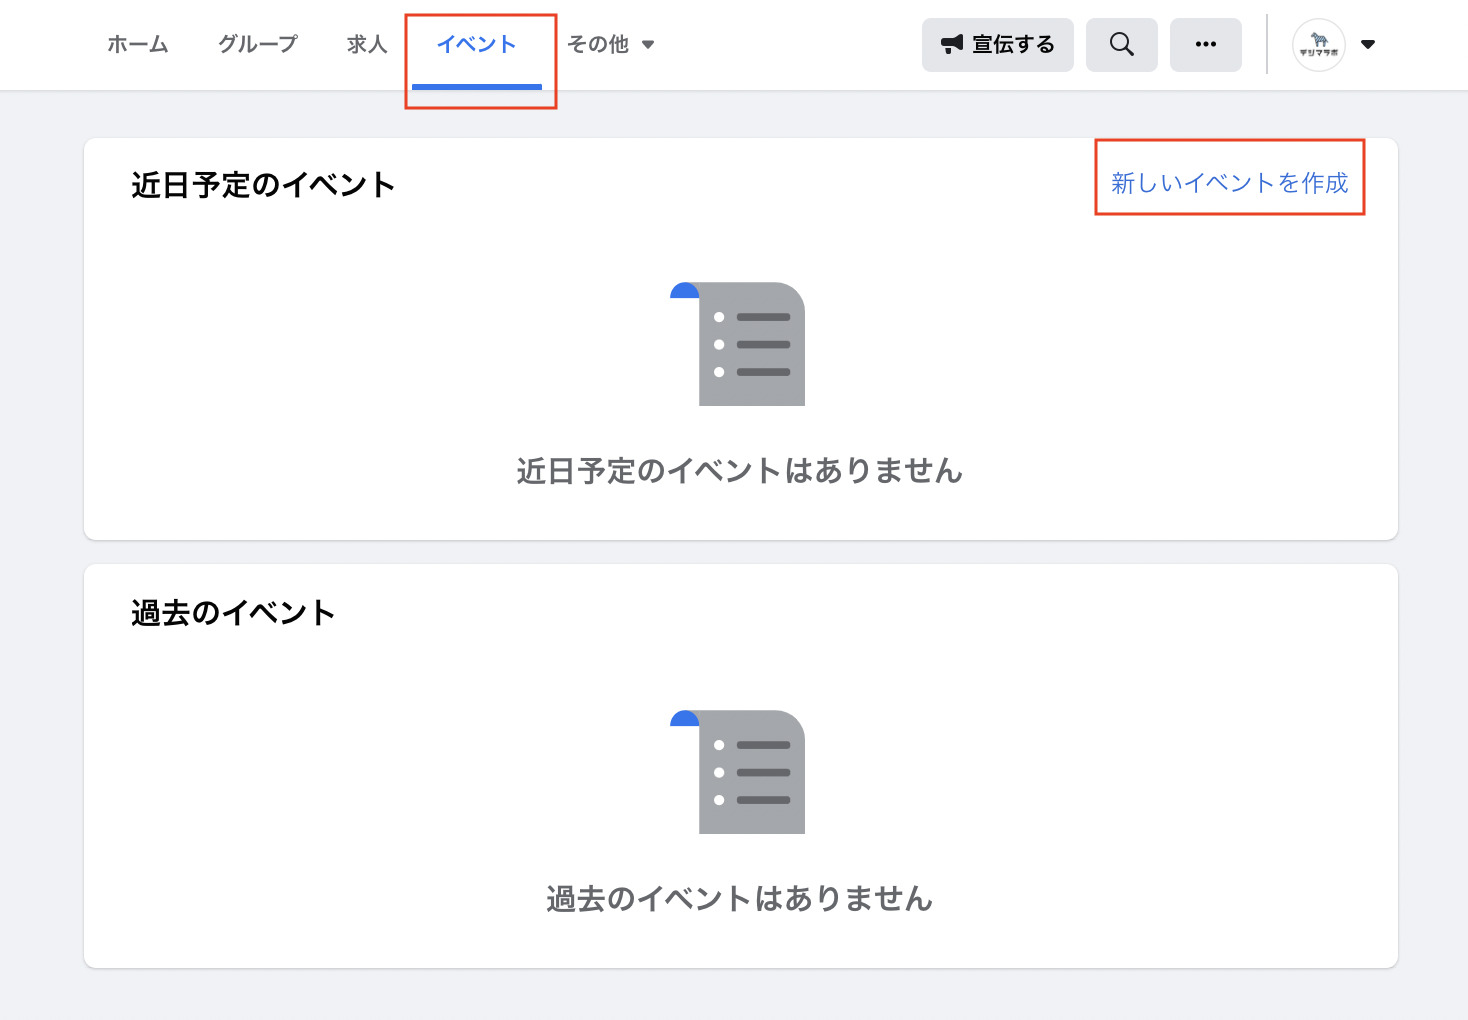Click the 新しいイベントを作成 link

[1229, 183]
